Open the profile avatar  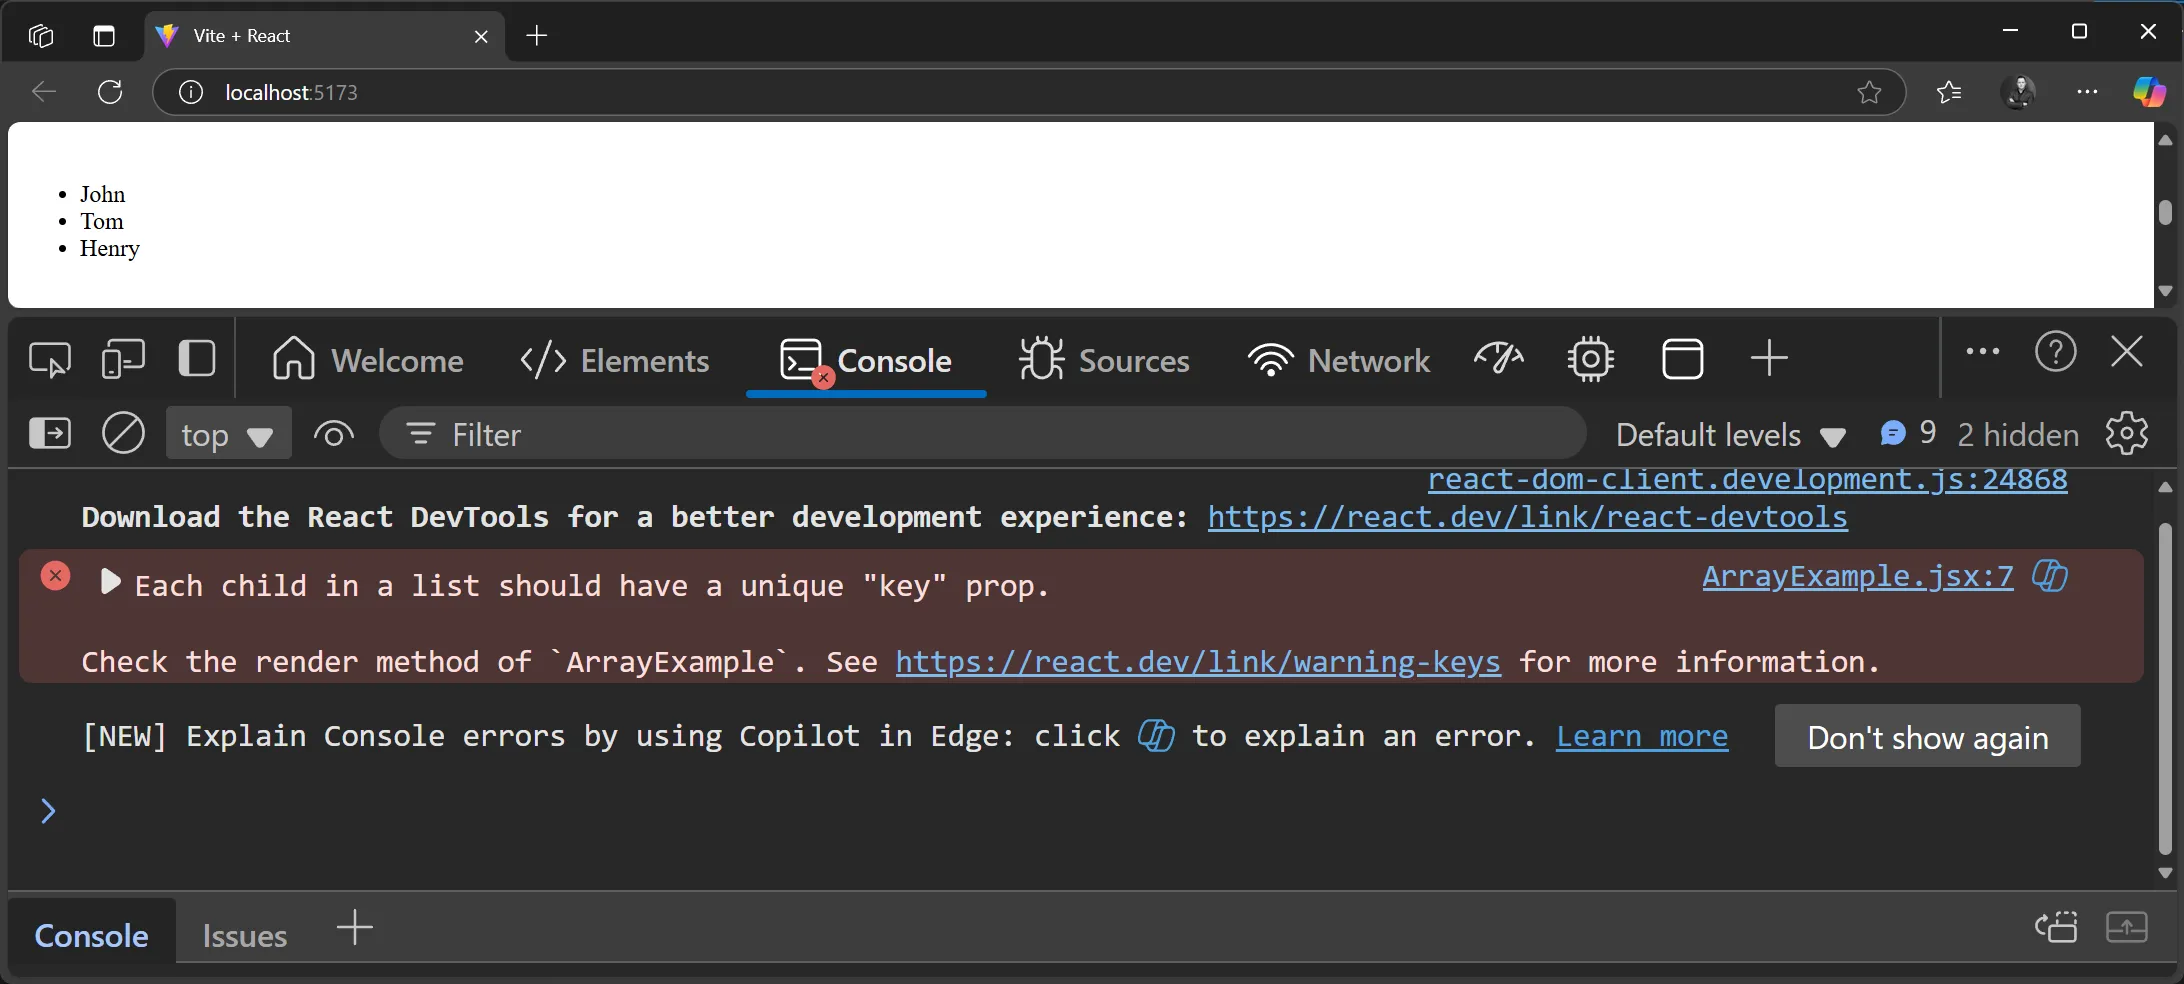(2020, 92)
